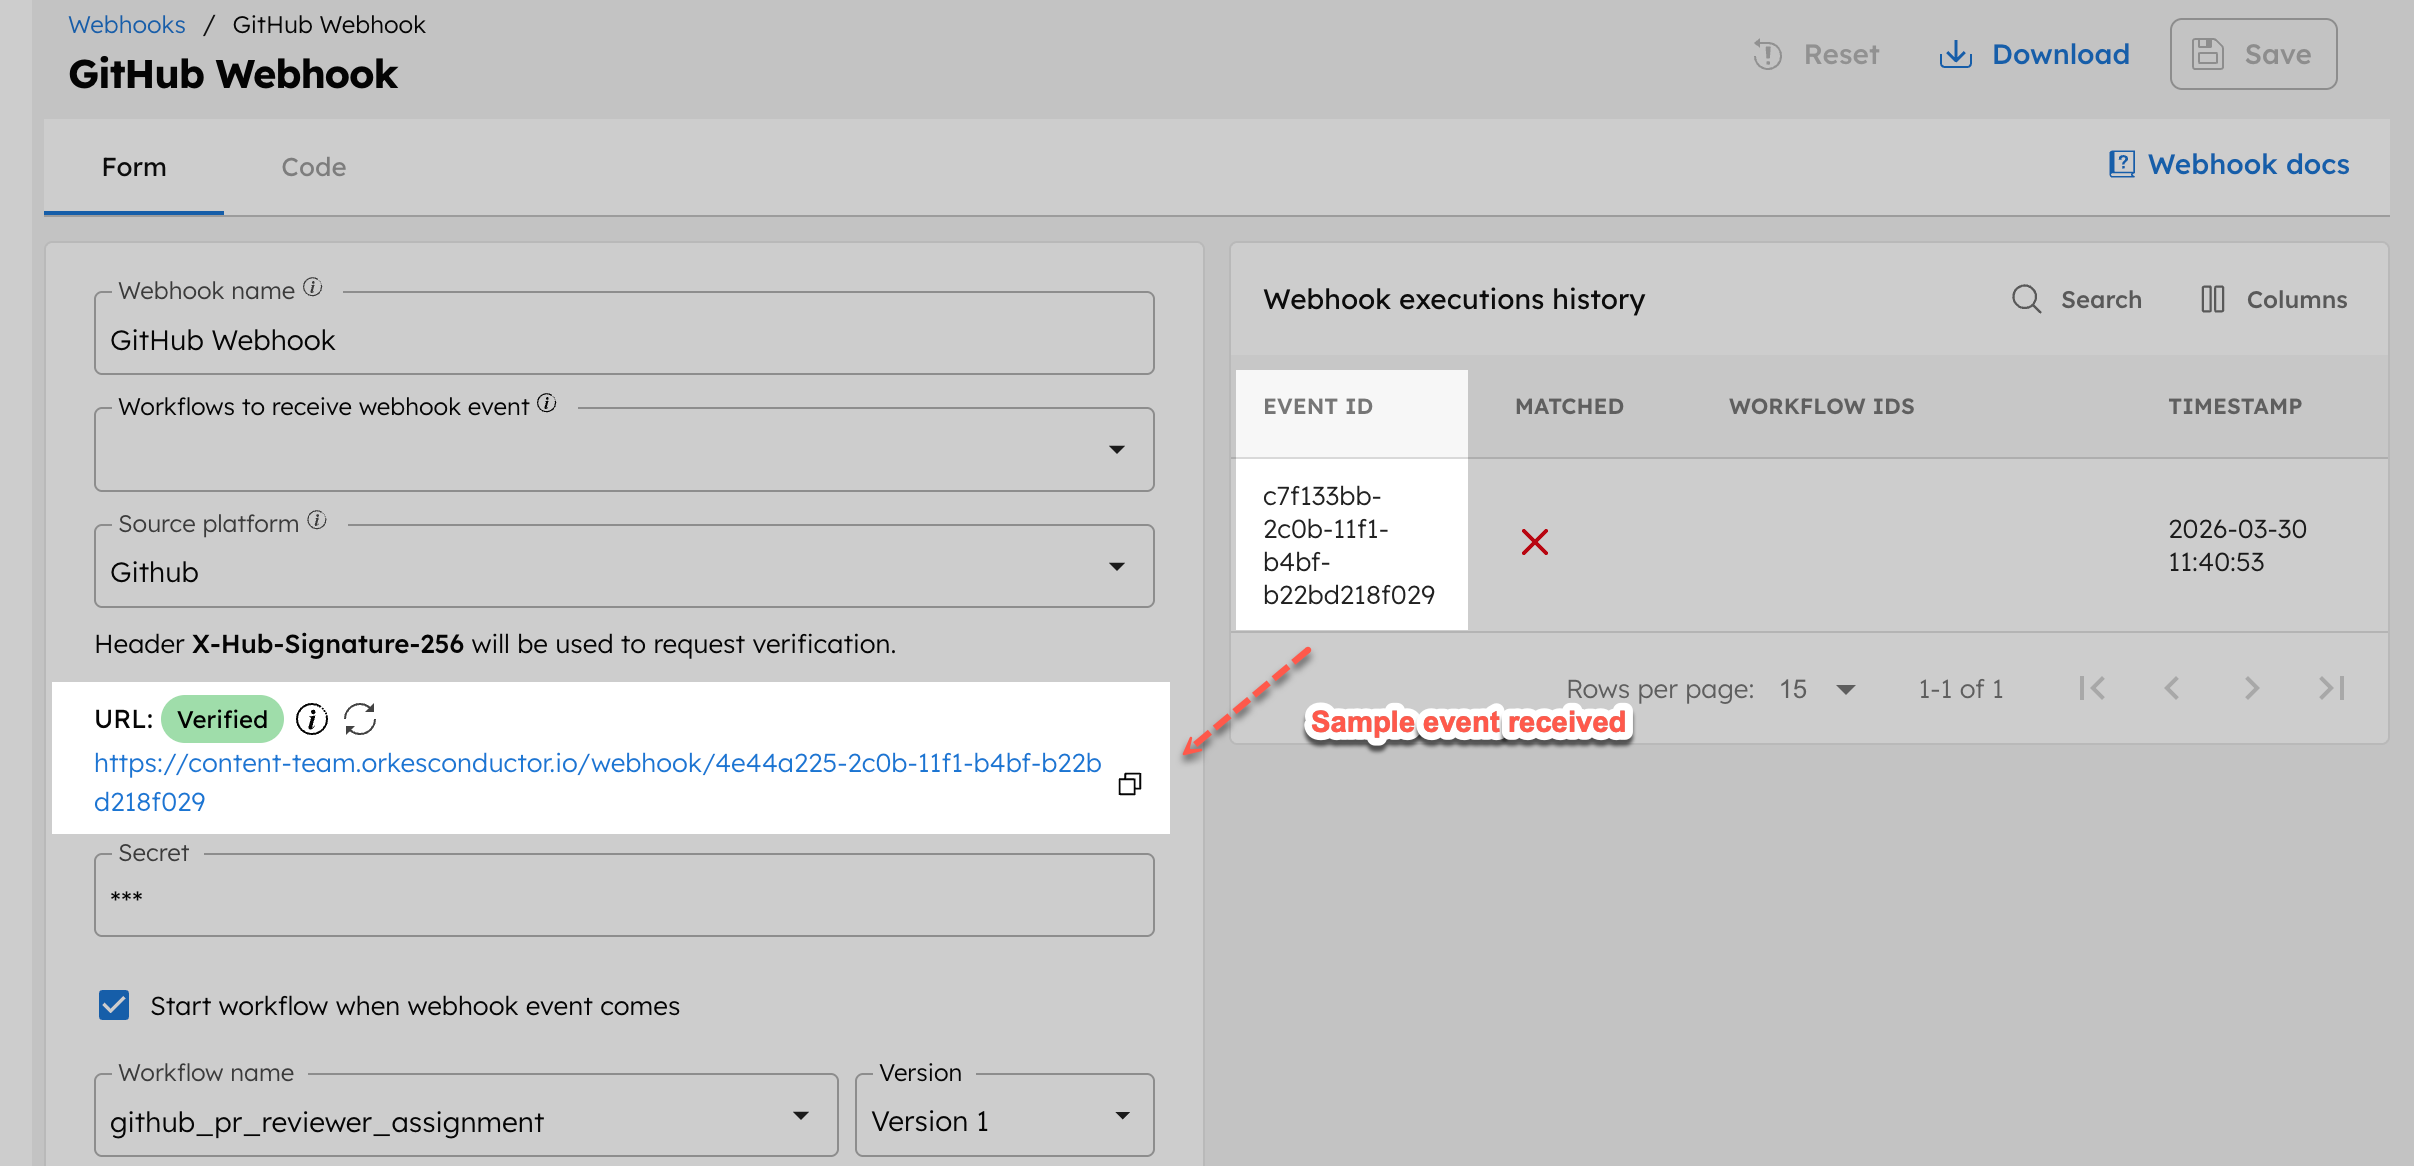This screenshot has height=1166, width=2414.
Task: Sort by EVENT ID column header
Action: click(x=1318, y=406)
